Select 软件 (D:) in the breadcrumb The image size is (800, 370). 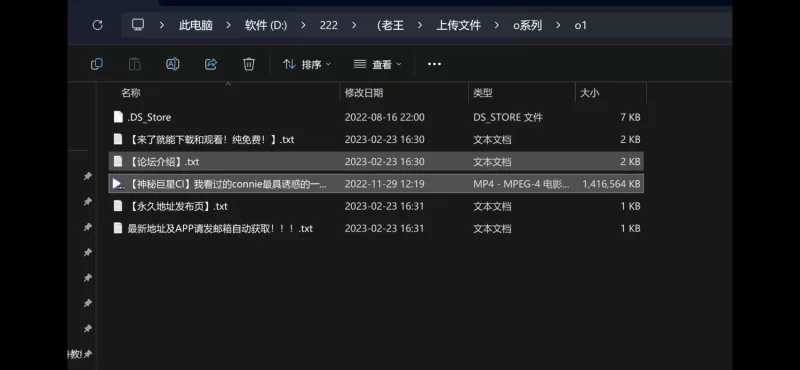(x=266, y=25)
